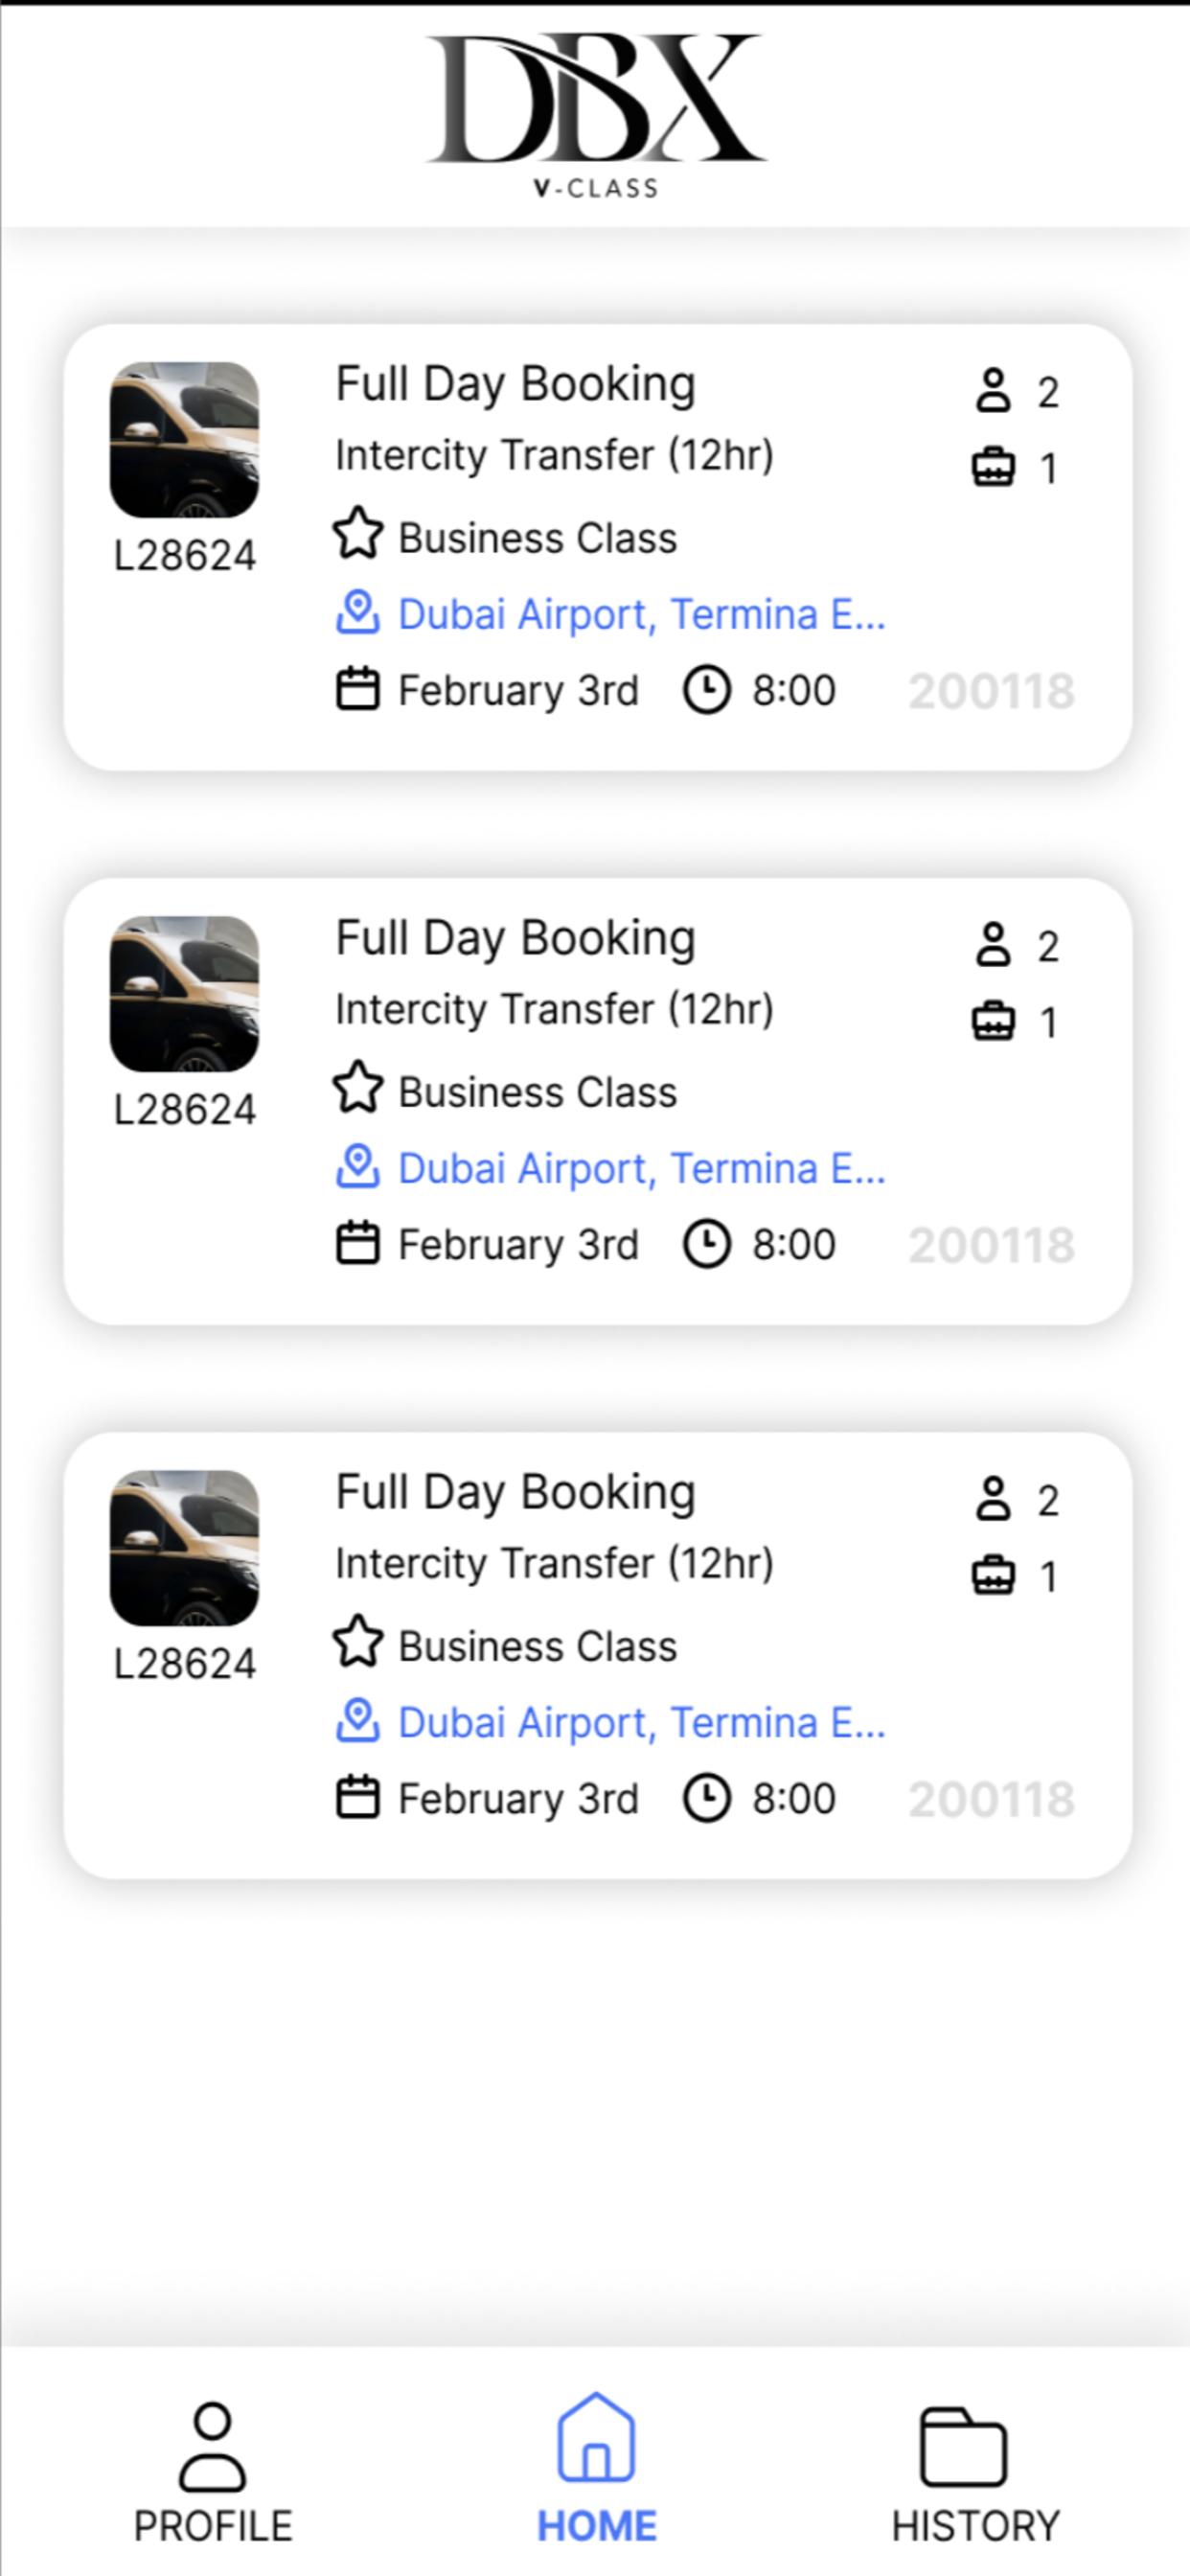
Task: Click the calendar icon in first booking
Action: click(357, 690)
